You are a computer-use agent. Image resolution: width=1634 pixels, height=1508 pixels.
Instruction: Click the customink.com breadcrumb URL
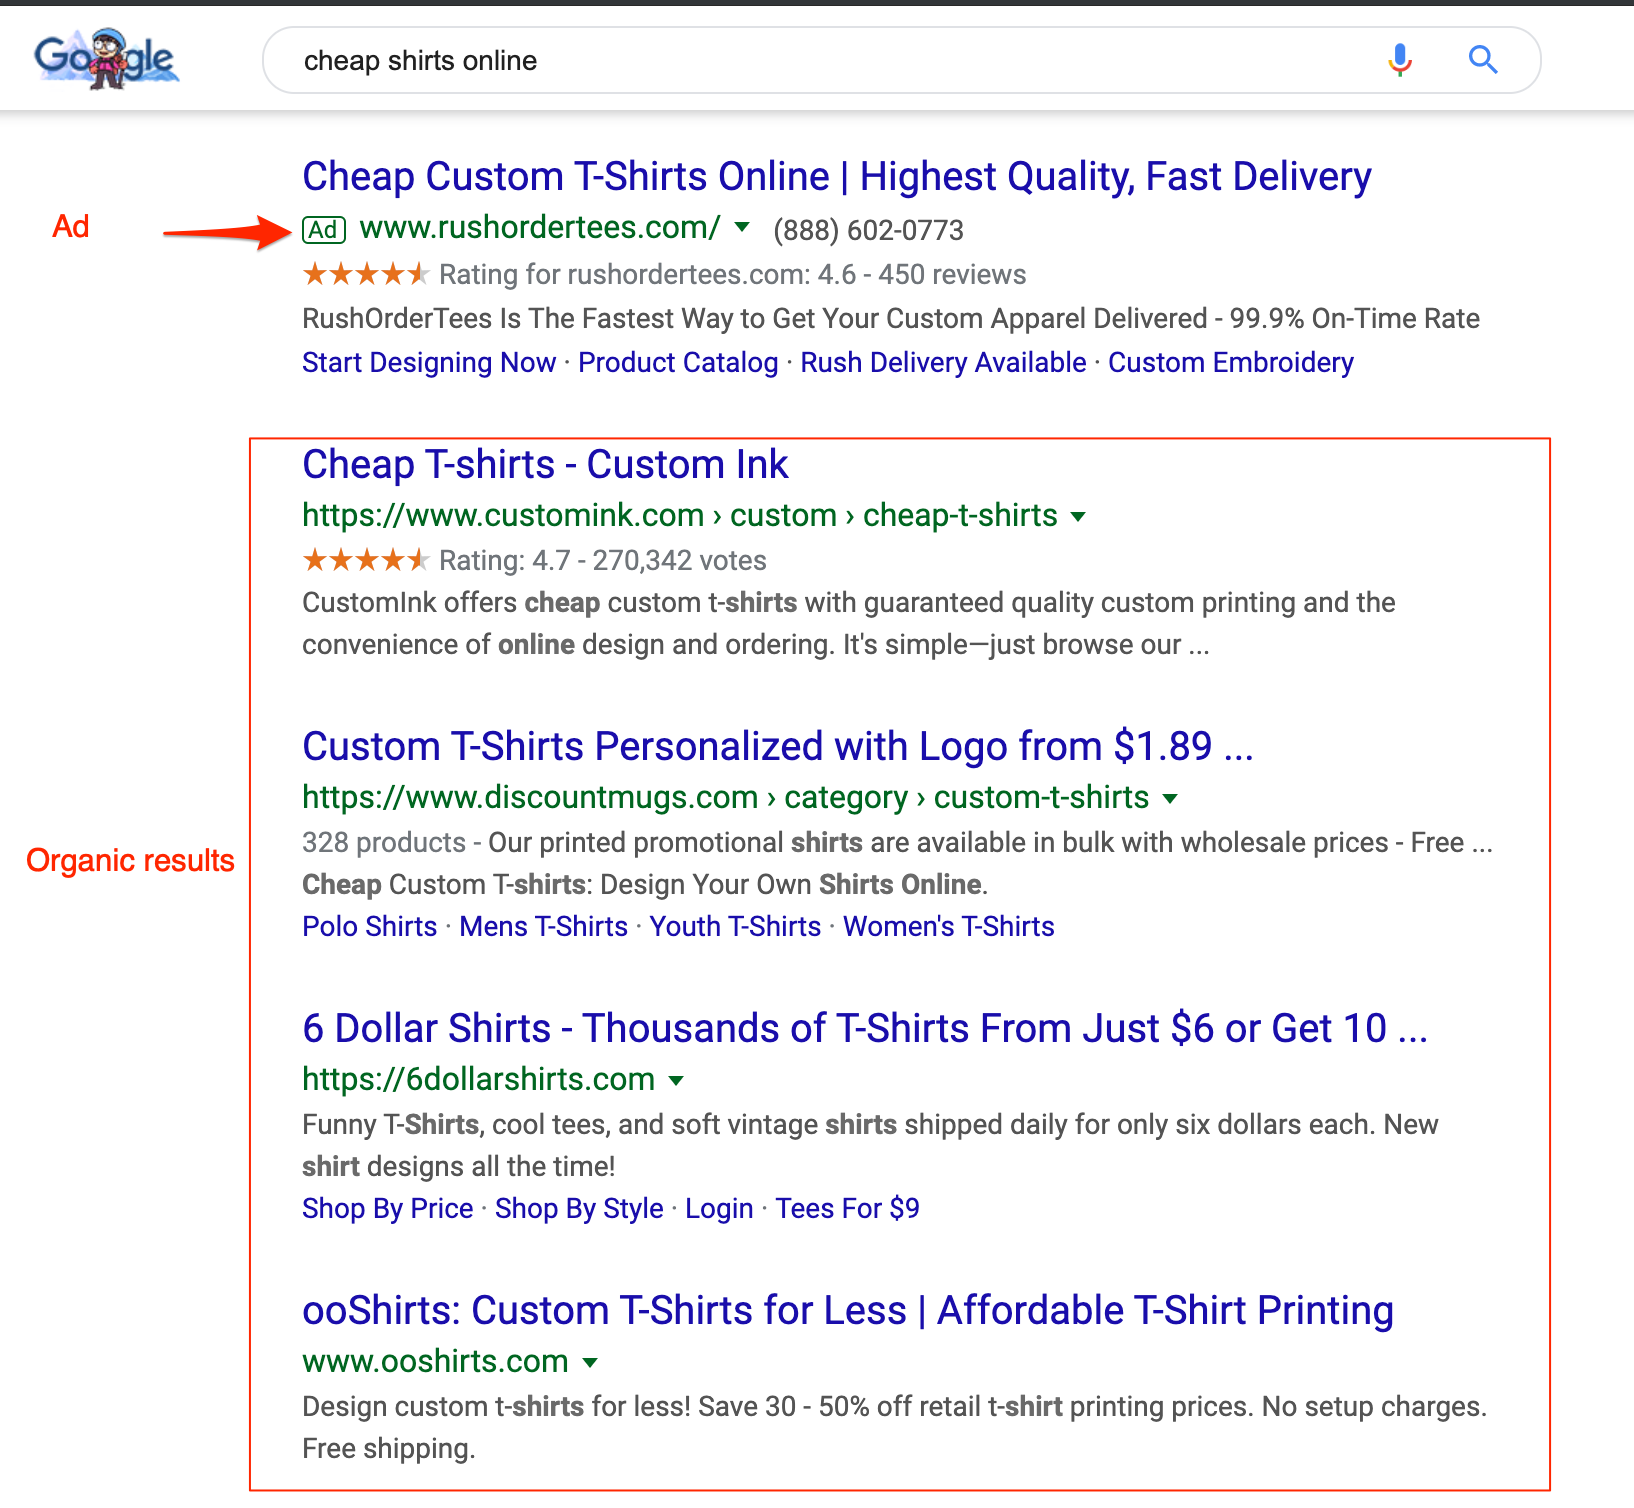tap(680, 515)
